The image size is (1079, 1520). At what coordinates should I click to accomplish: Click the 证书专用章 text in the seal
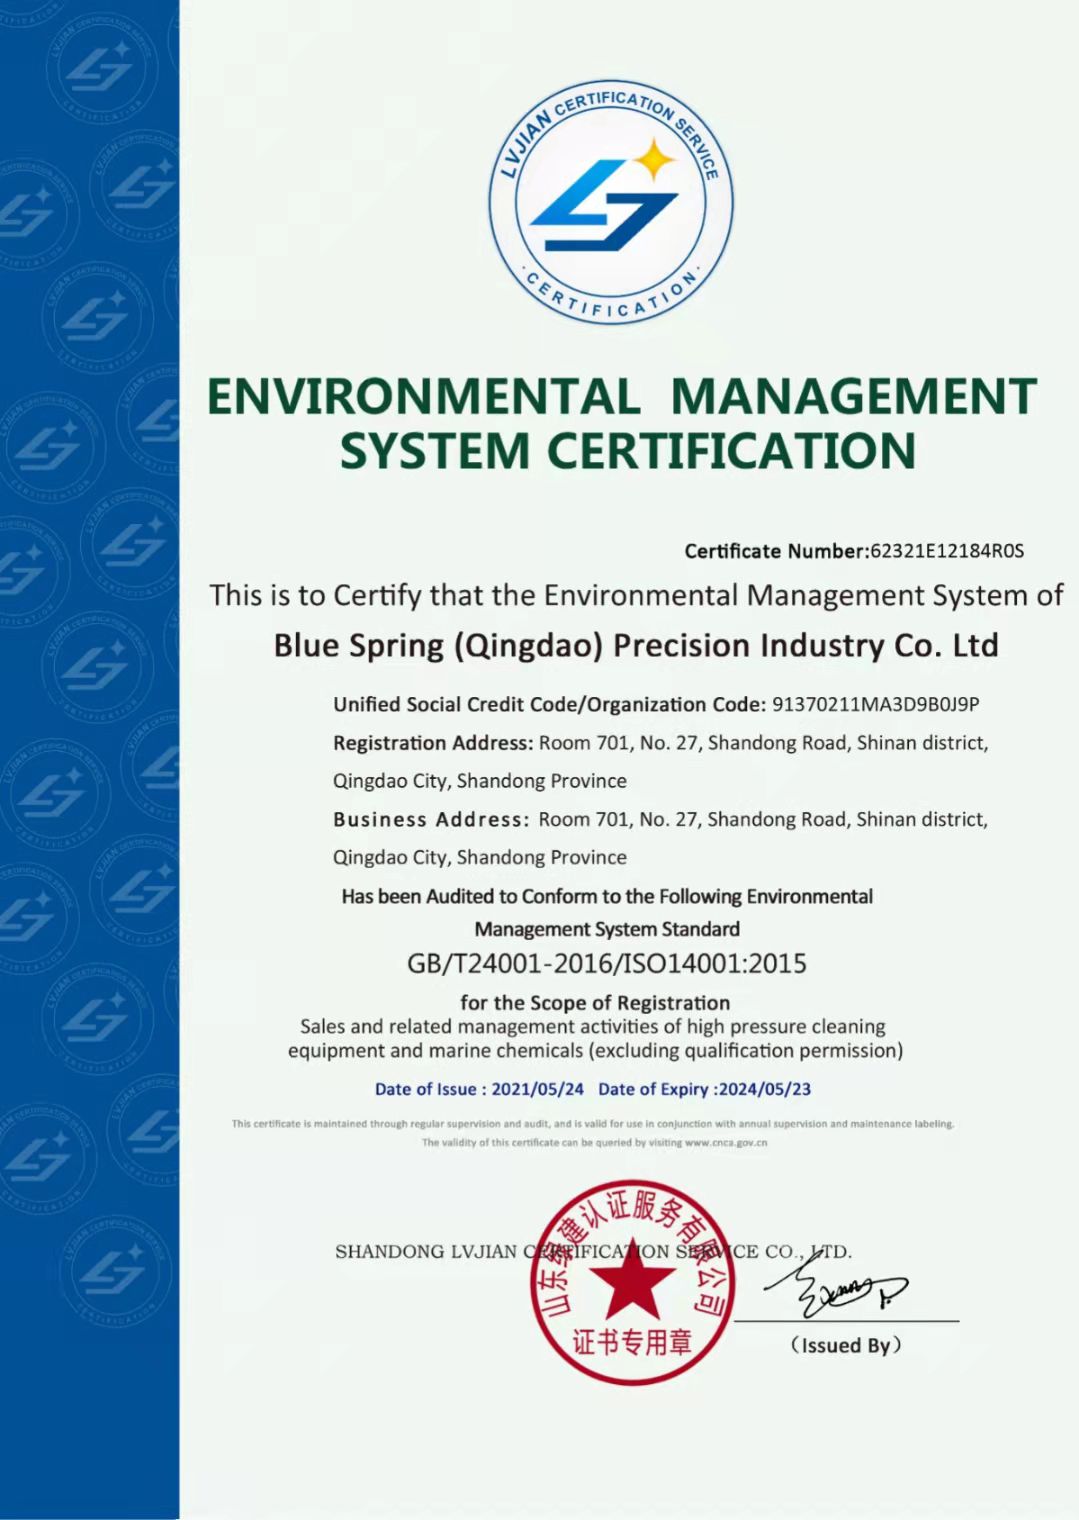coord(631,1342)
